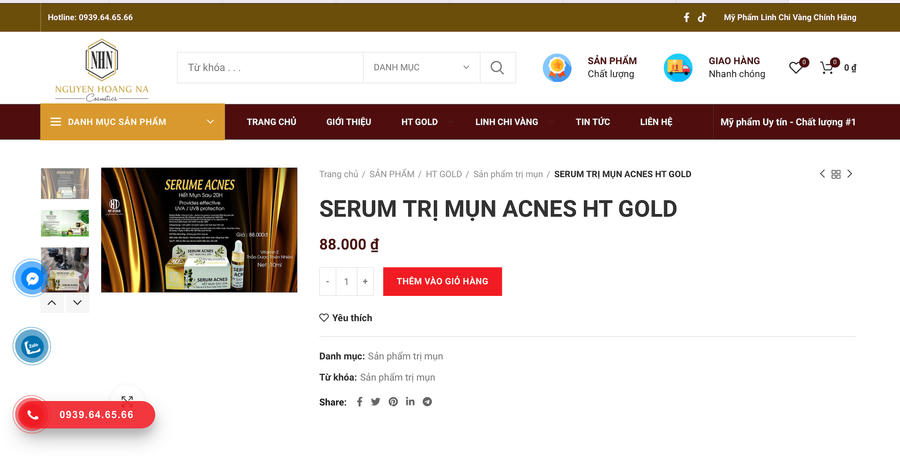The width and height of the screenshot is (900, 456).
Task: Open the wishlist heart icon in header
Action: (x=796, y=67)
